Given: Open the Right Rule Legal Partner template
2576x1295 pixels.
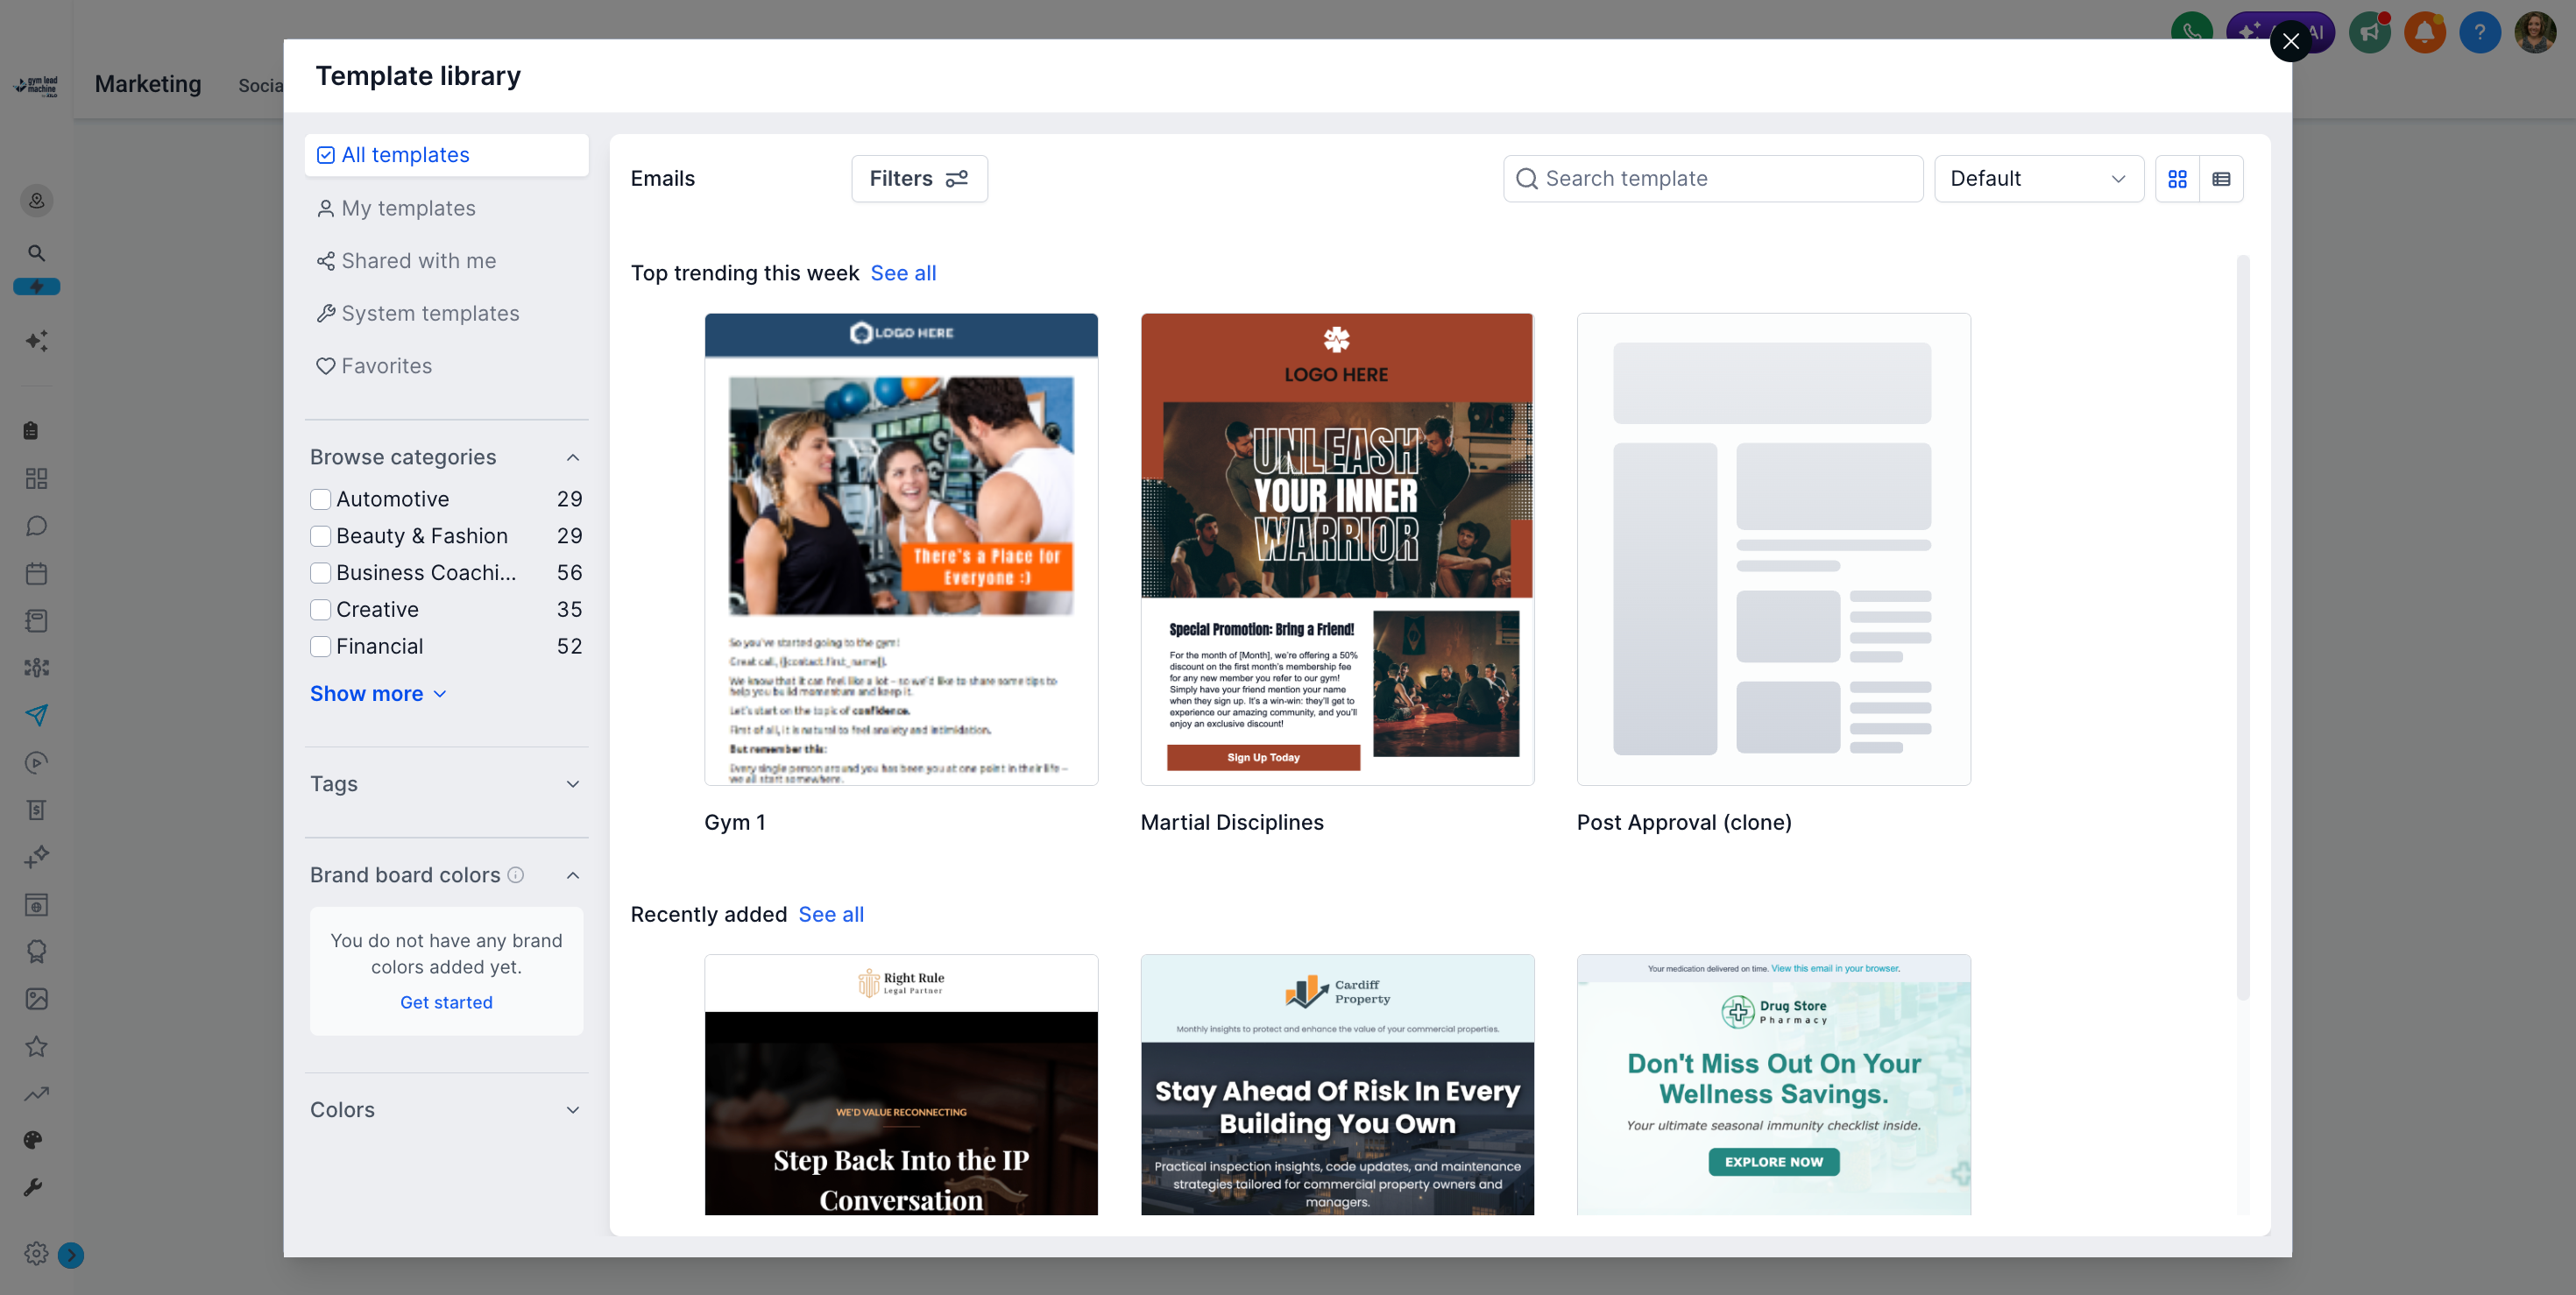Looking at the screenshot, I should (901, 1084).
